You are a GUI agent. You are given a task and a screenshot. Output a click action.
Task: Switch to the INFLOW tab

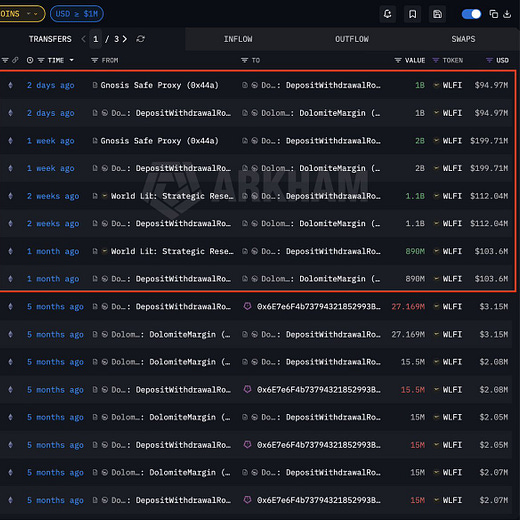(x=238, y=39)
